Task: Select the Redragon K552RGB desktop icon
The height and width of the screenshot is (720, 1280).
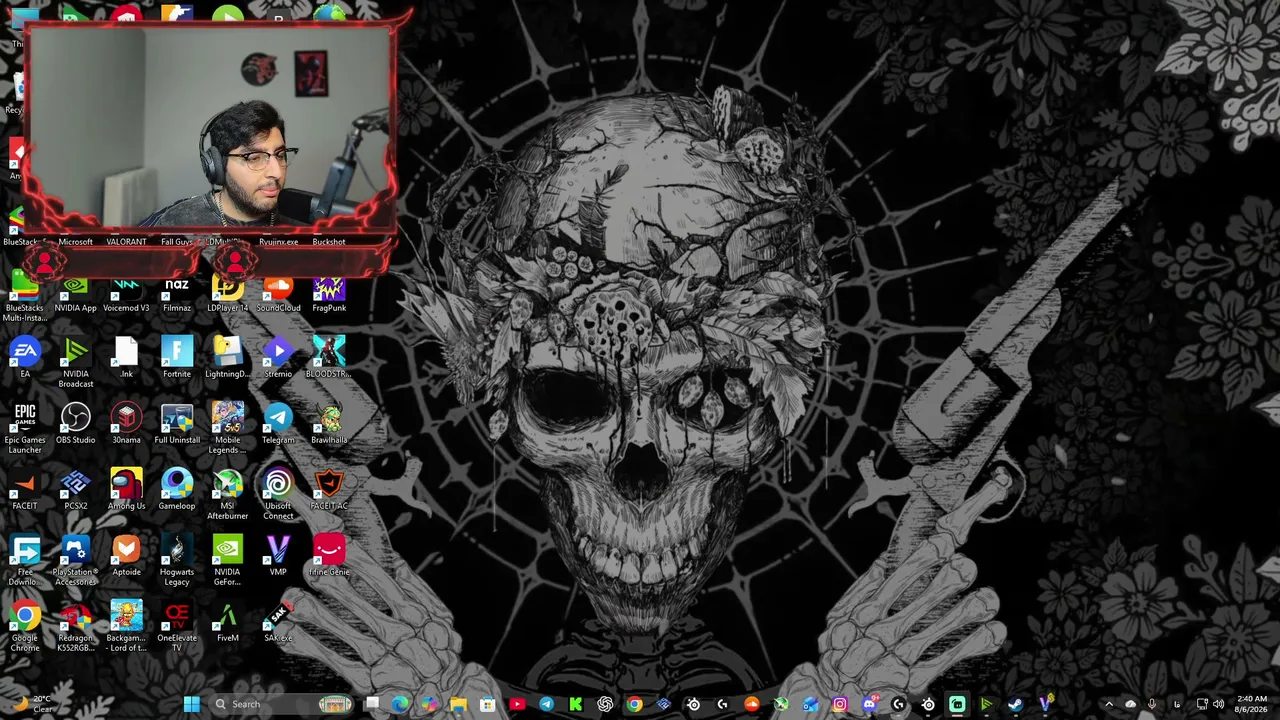Action: [75, 627]
